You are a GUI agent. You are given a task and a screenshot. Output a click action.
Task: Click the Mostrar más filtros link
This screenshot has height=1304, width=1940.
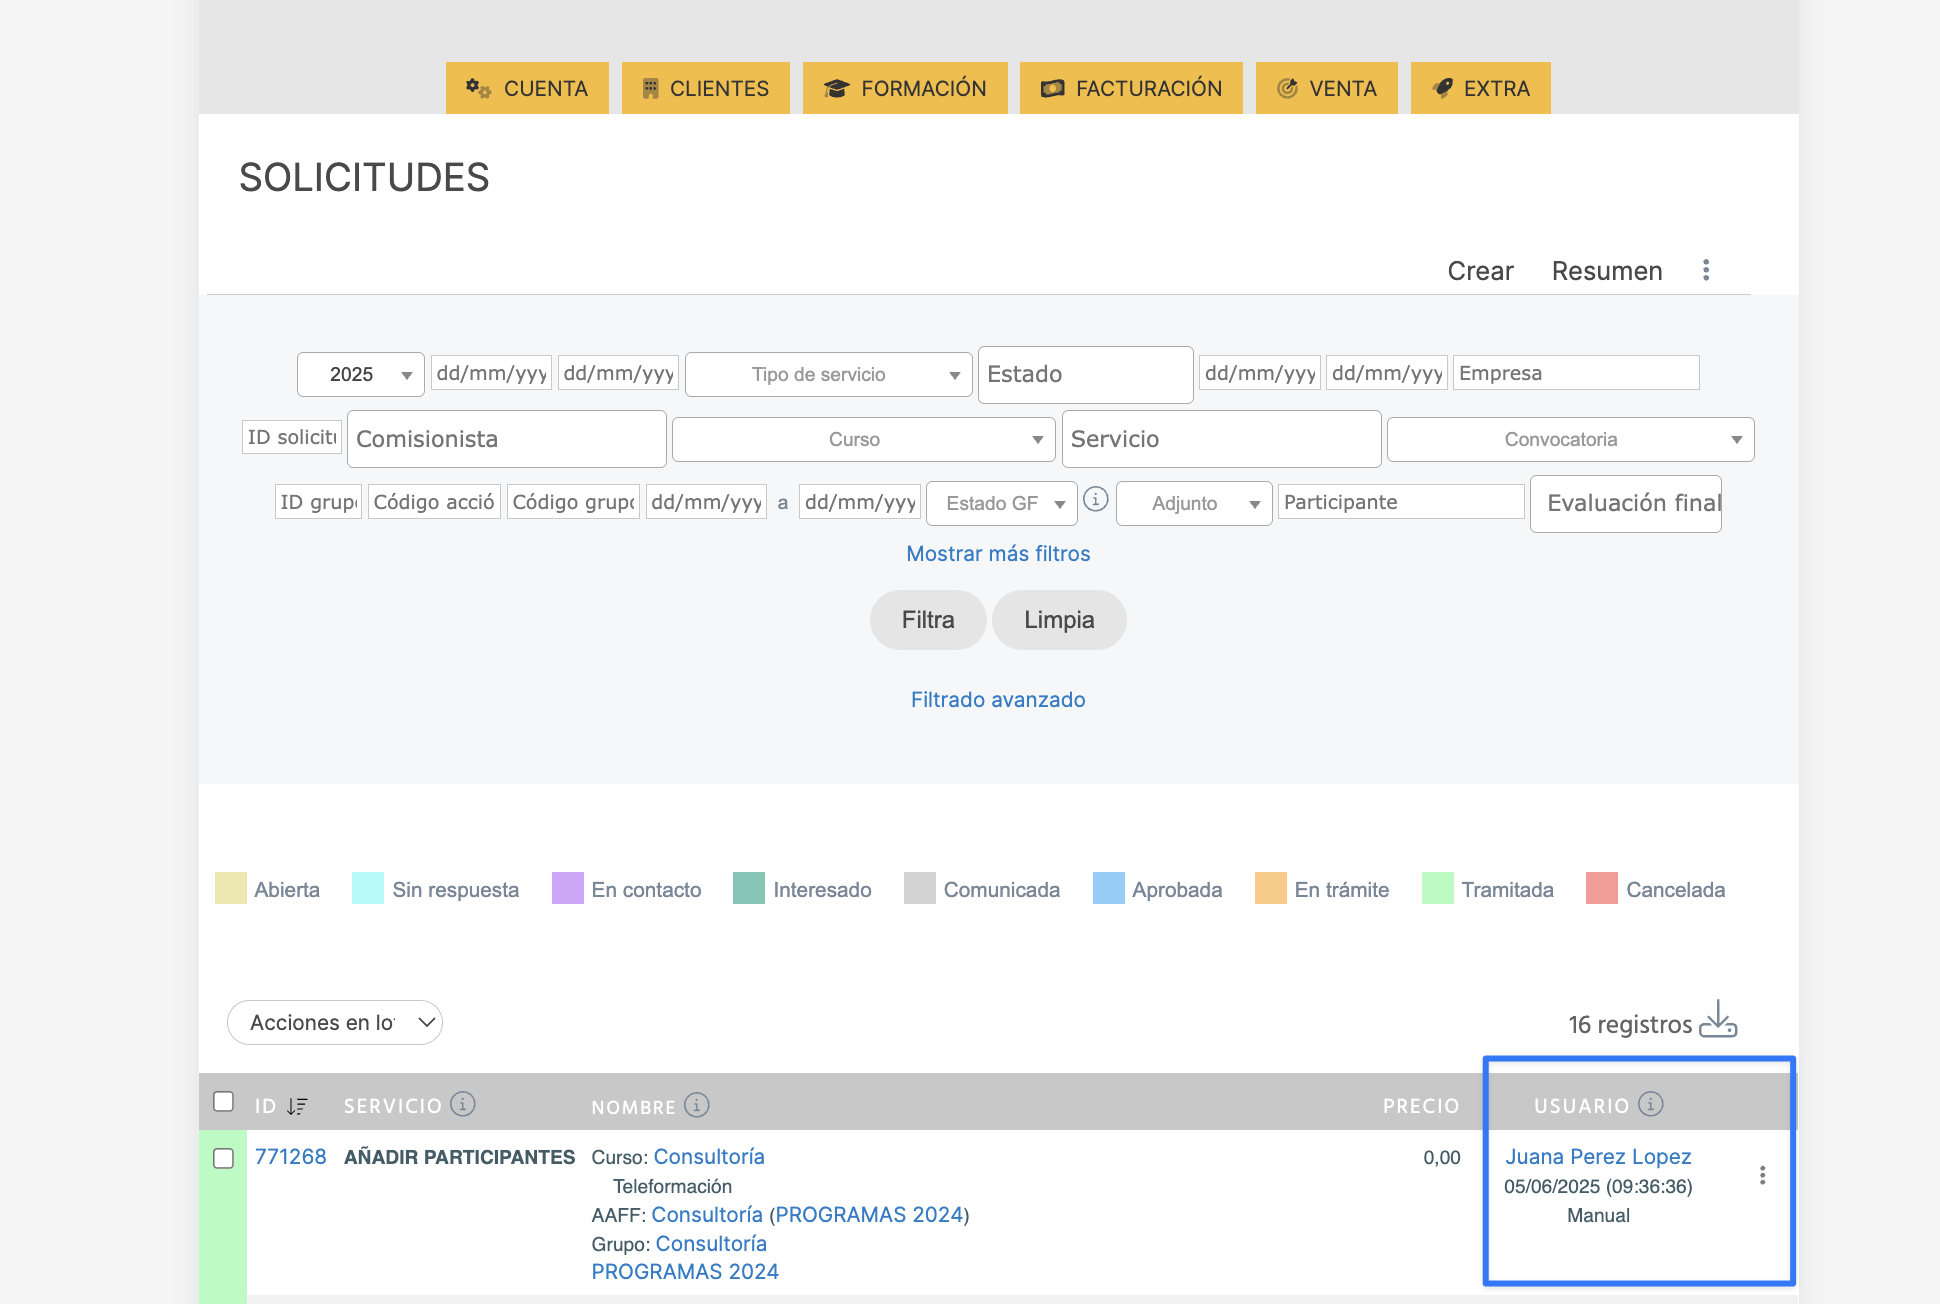998,553
